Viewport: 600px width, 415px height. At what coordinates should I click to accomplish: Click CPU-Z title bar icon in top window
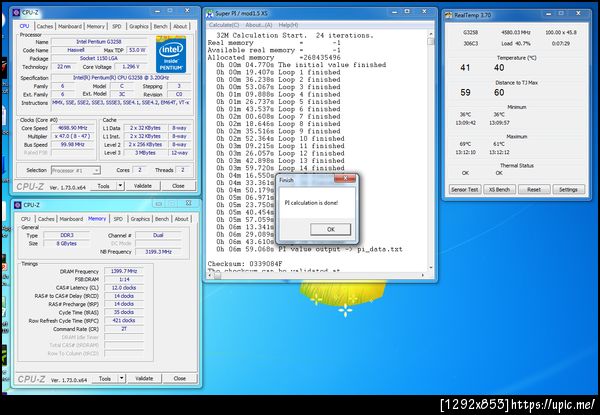point(16,13)
